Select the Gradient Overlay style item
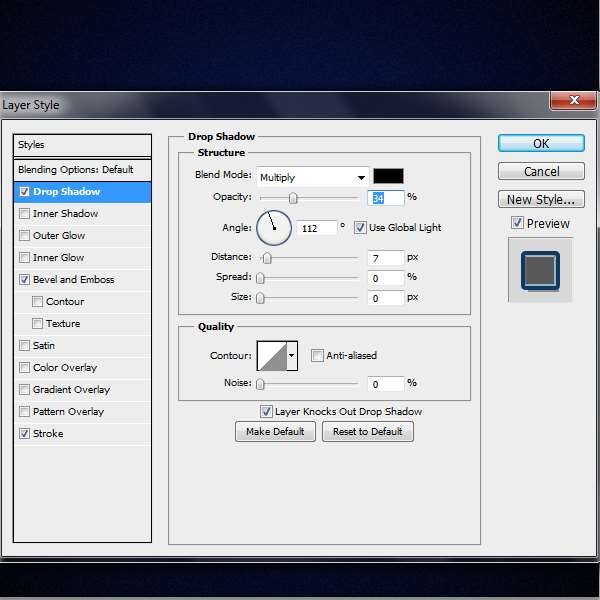 tap(71, 390)
